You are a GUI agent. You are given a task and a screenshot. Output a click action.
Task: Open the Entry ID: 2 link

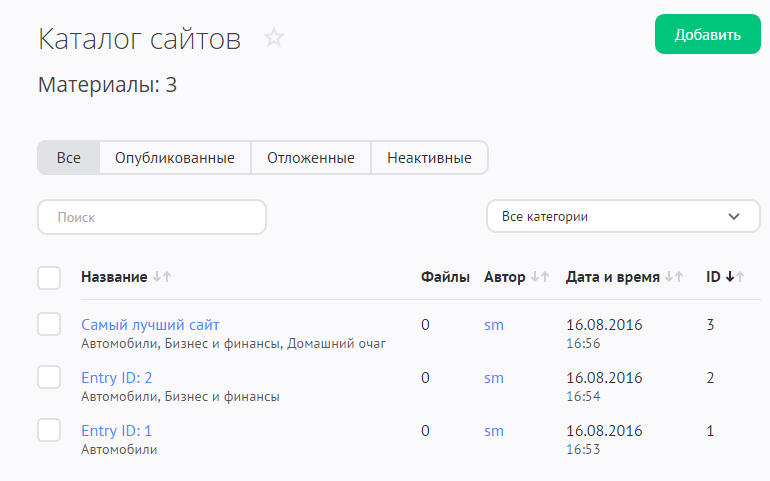click(117, 378)
